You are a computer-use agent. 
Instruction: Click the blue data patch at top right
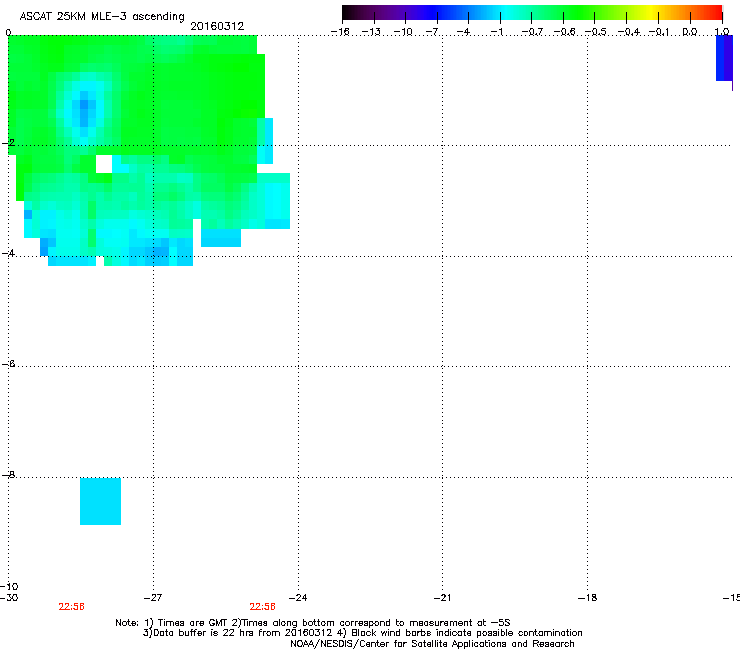724,59
